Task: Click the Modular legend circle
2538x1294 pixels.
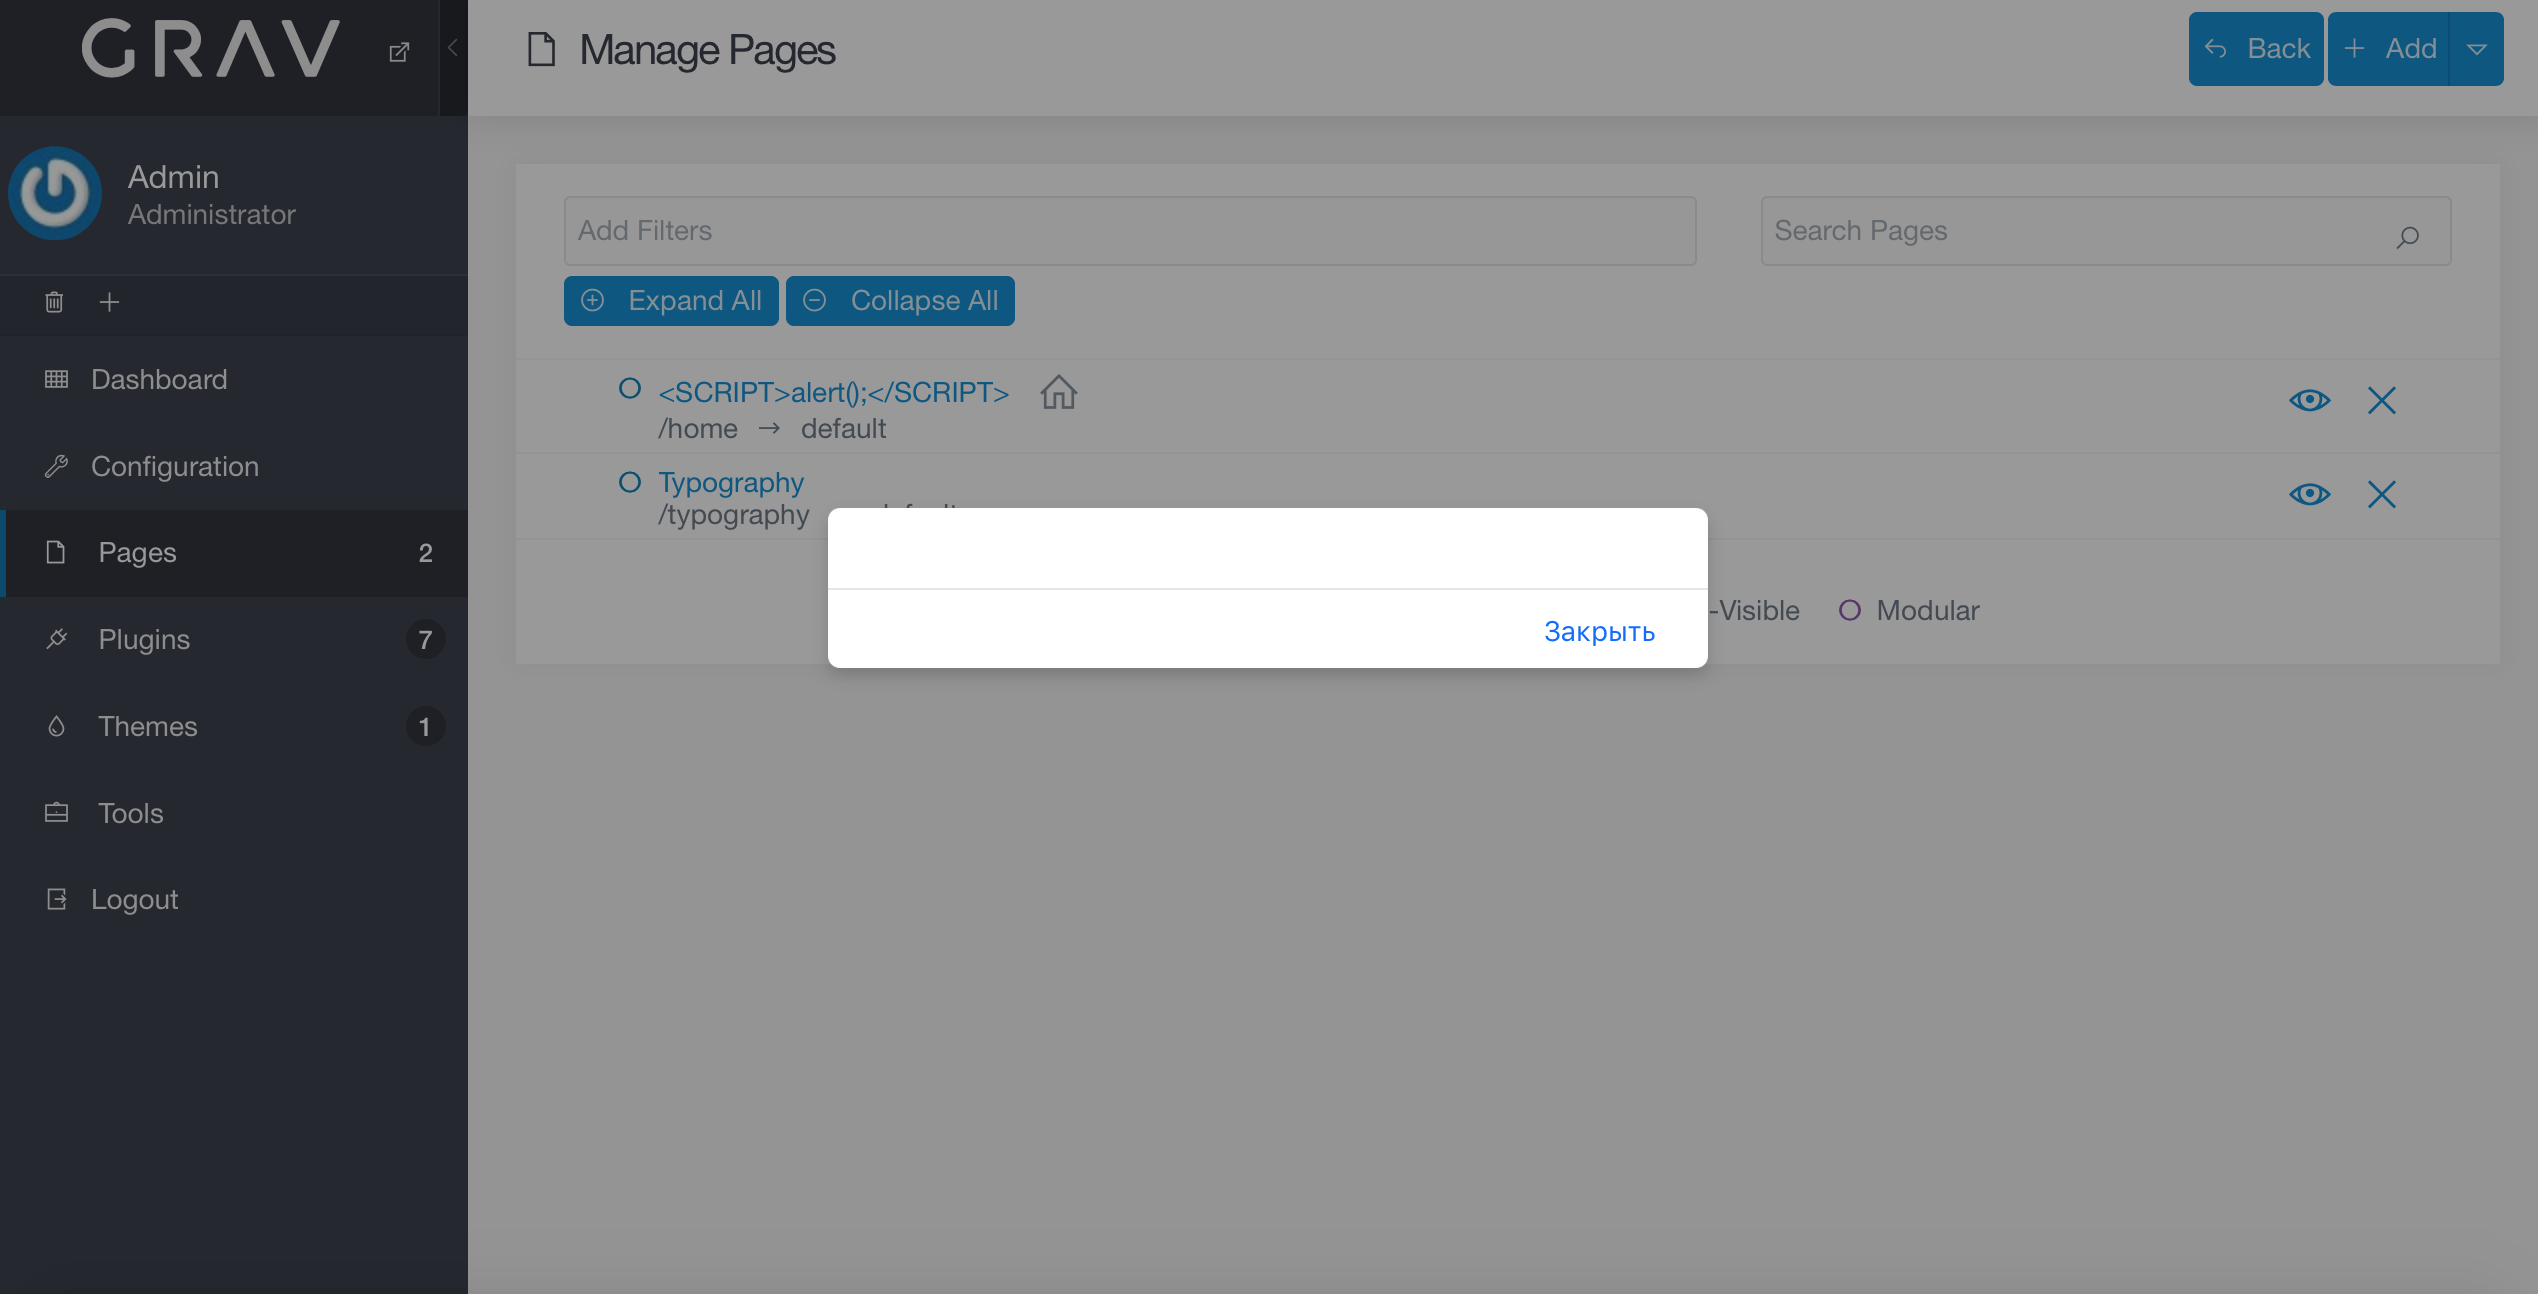Action: coord(1849,610)
